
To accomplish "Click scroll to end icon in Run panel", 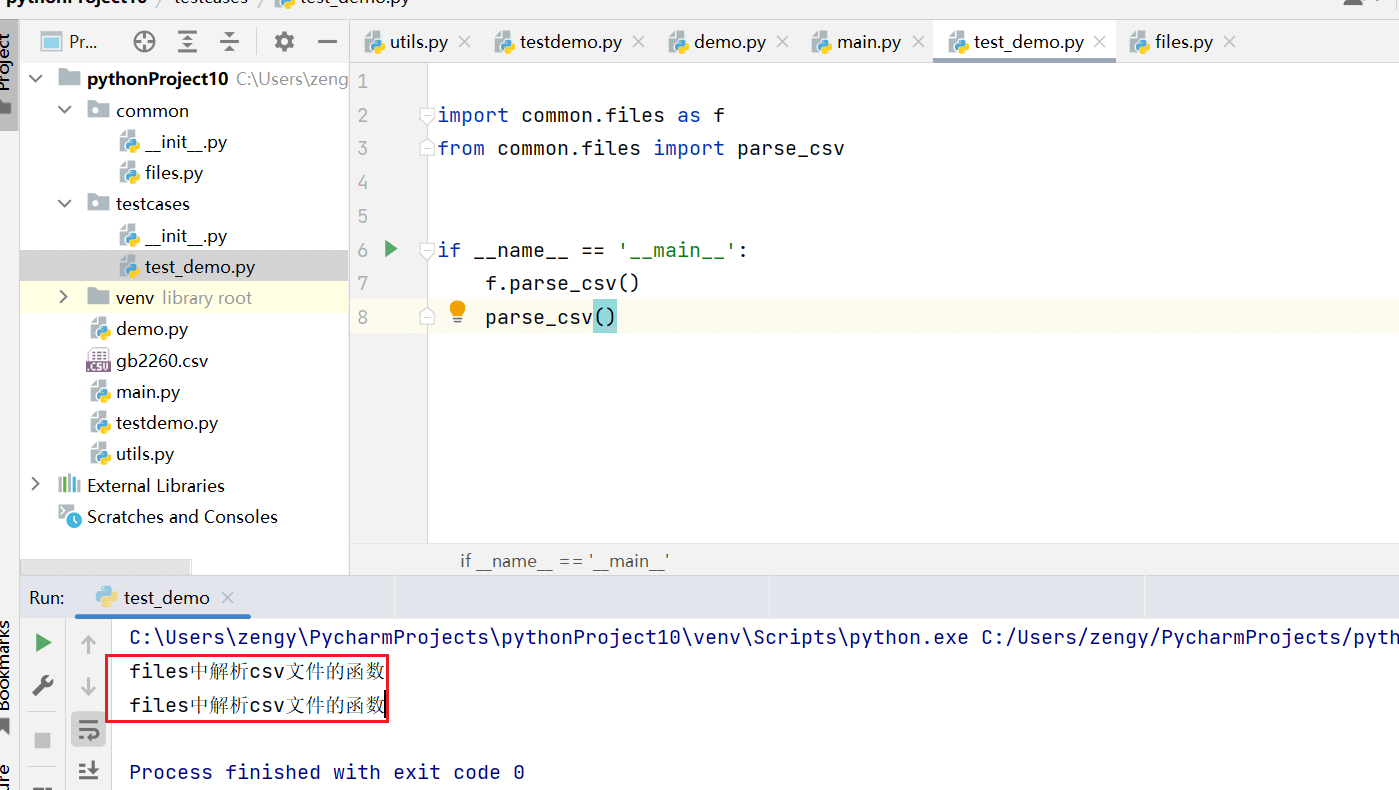I will pos(88,769).
